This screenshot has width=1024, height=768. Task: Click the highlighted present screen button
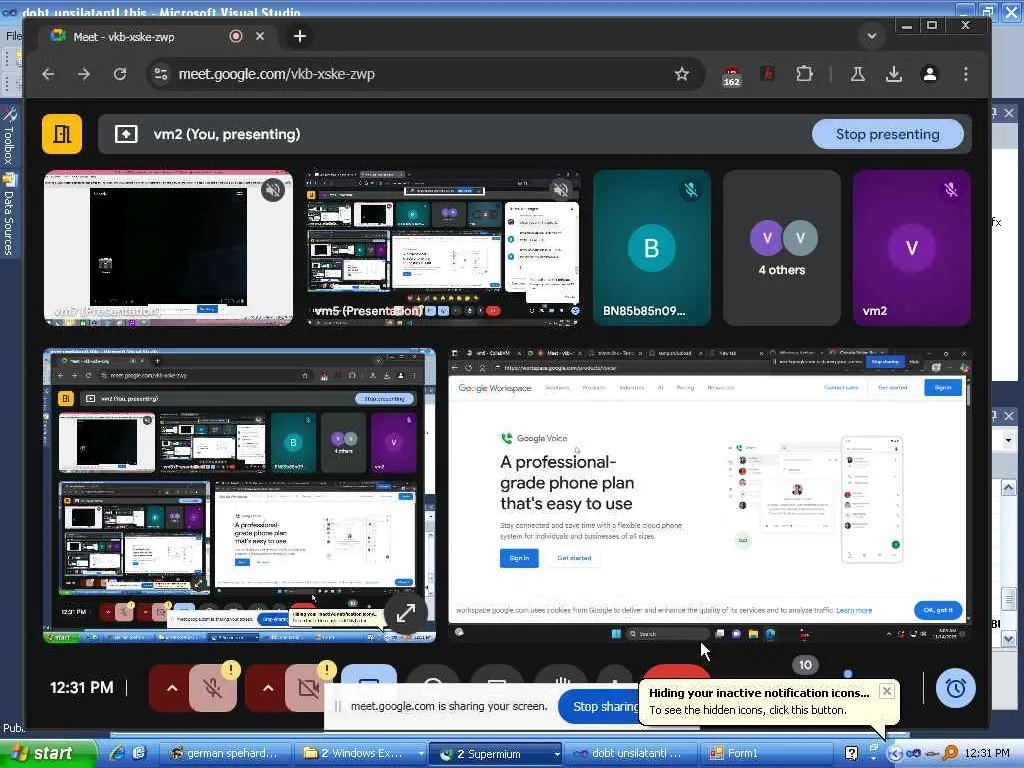click(368, 674)
